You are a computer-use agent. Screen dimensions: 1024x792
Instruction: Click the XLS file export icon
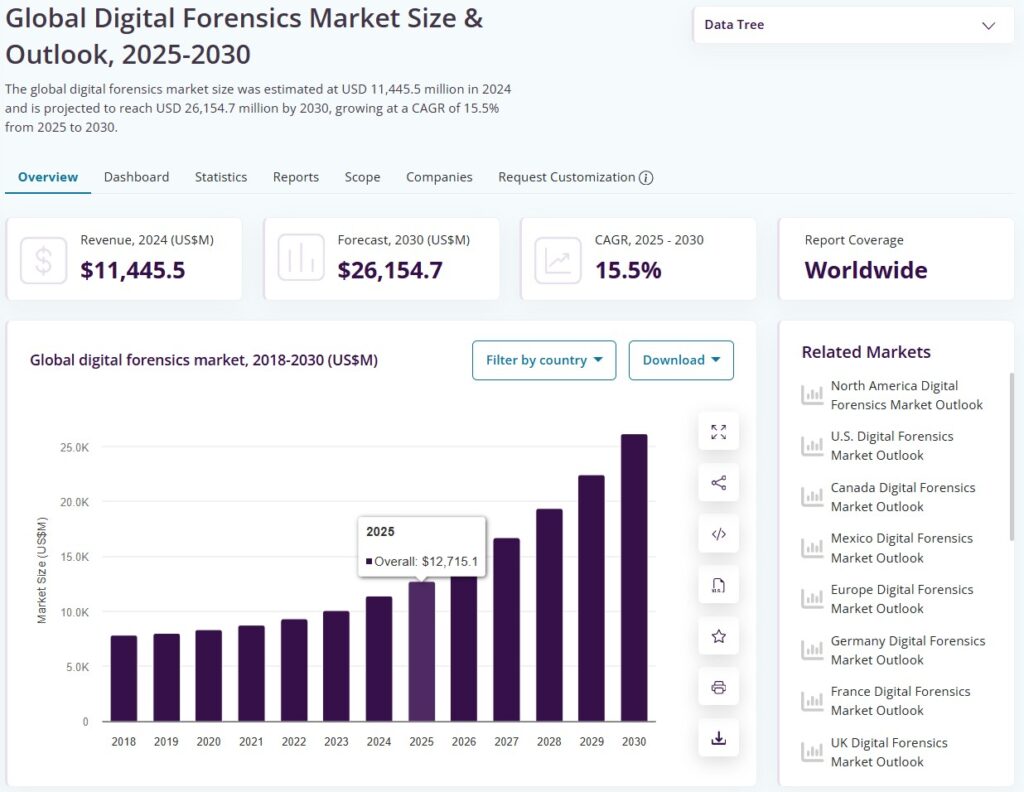tap(718, 585)
